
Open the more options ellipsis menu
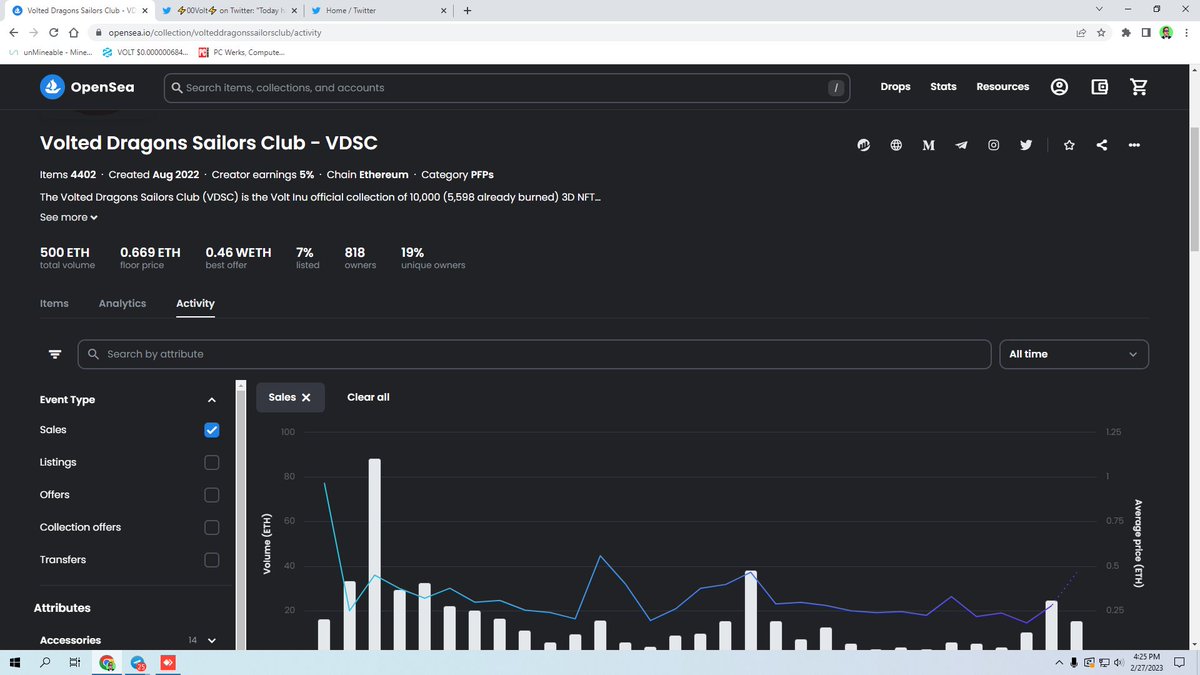pos(1134,145)
